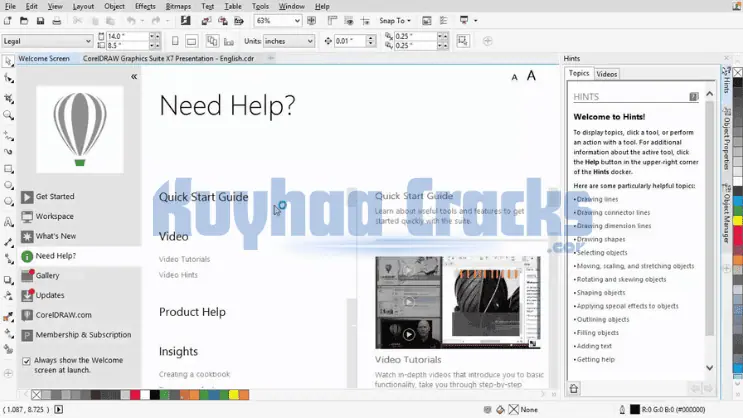Click the Get Started icon
This screenshot has height=418, width=743.
pyautogui.click(x=27, y=197)
